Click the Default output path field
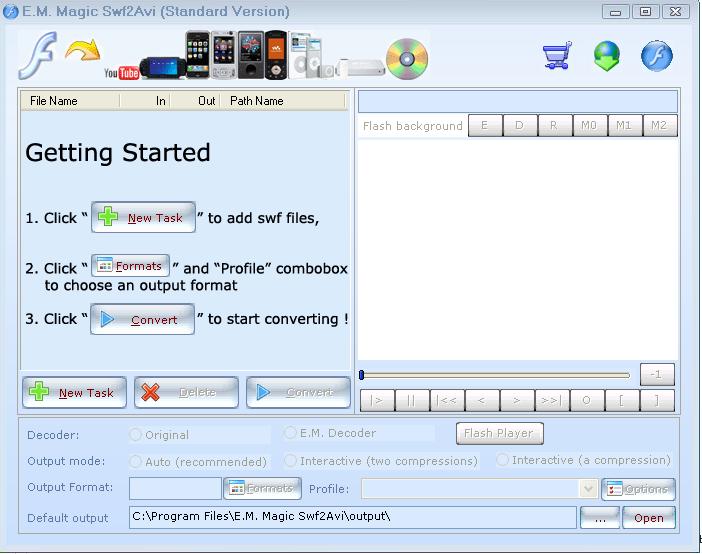 (x=353, y=517)
